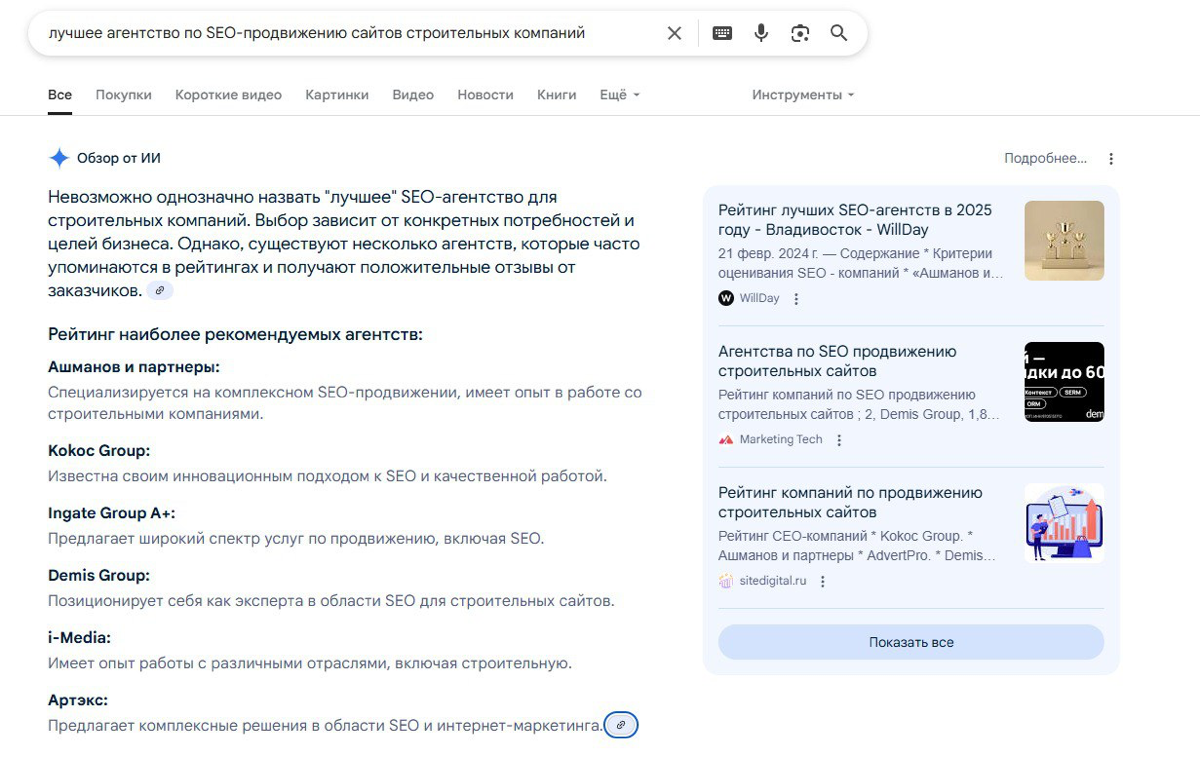Open the Агентства по SEO продвижению строительных сайтов result

coord(837,361)
